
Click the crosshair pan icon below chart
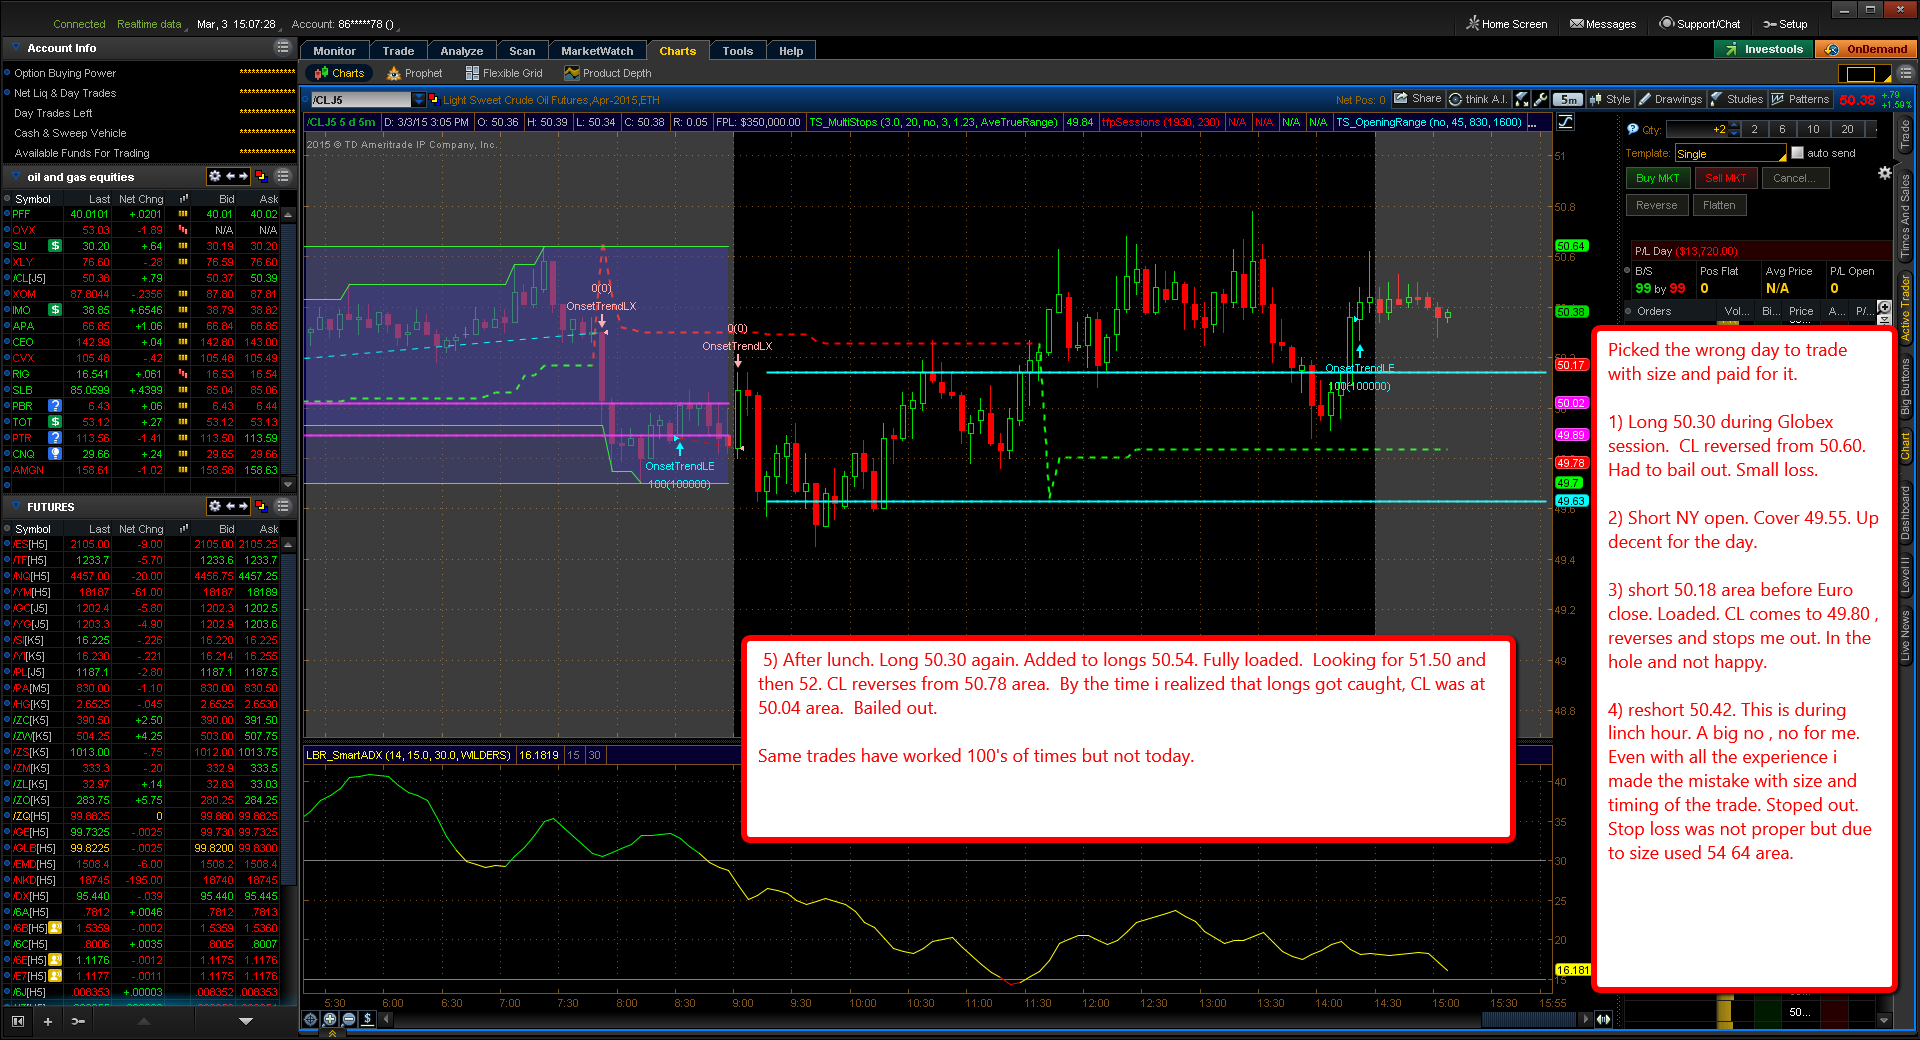click(311, 1019)
